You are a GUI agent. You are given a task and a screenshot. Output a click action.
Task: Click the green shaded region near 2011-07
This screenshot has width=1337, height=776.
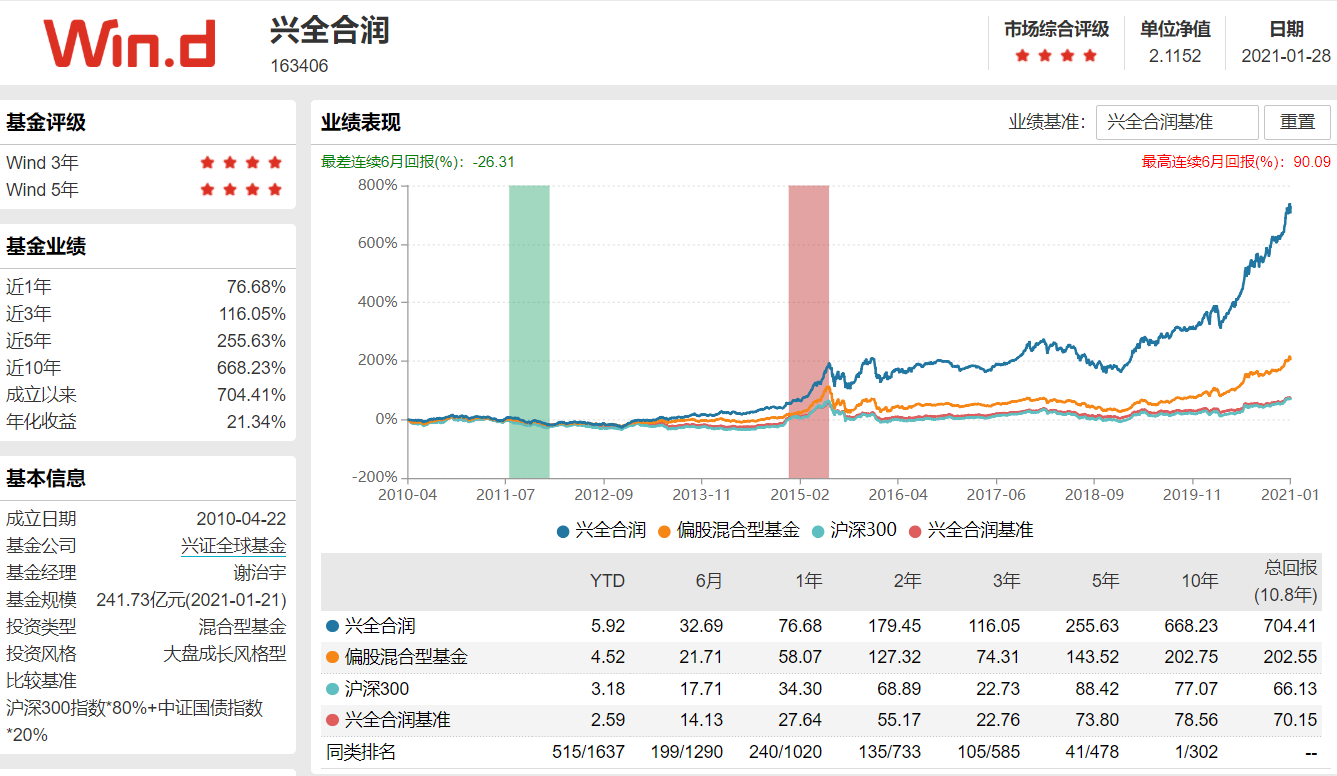pyautogui.click(x=530, y=330)
